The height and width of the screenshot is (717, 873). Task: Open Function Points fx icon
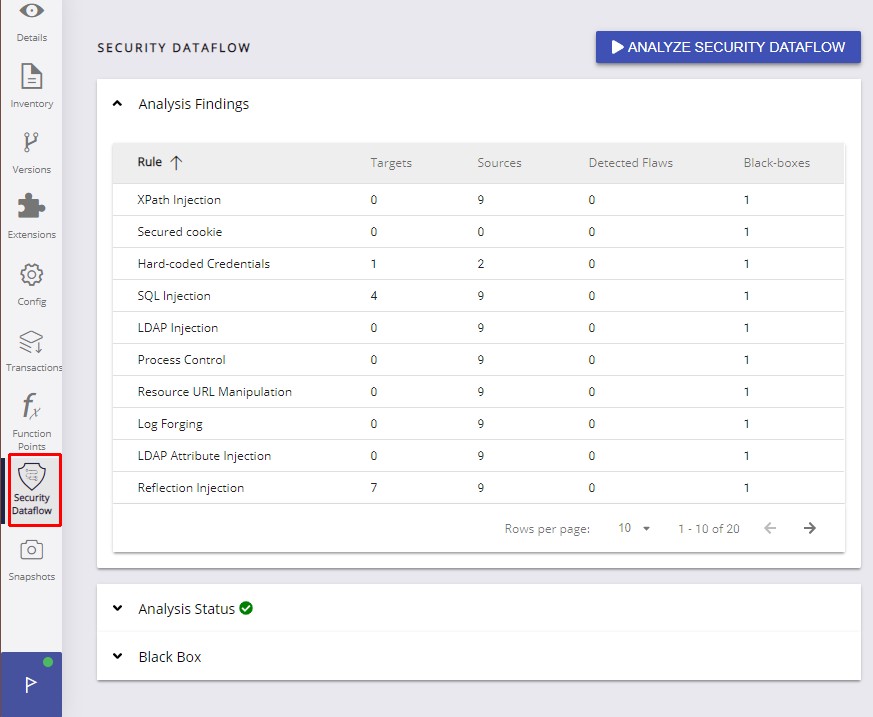31,408
